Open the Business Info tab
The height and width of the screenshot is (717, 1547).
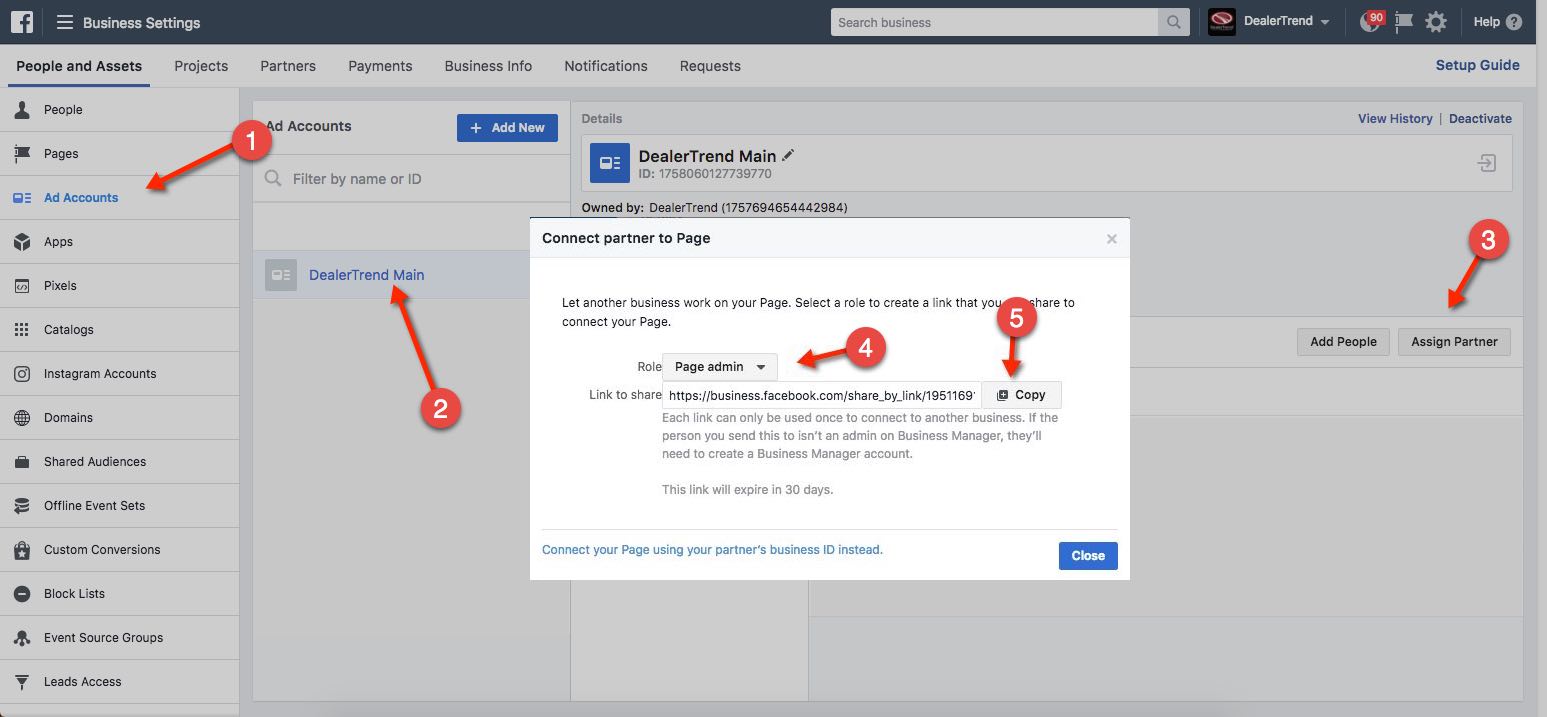pos(488,66)
